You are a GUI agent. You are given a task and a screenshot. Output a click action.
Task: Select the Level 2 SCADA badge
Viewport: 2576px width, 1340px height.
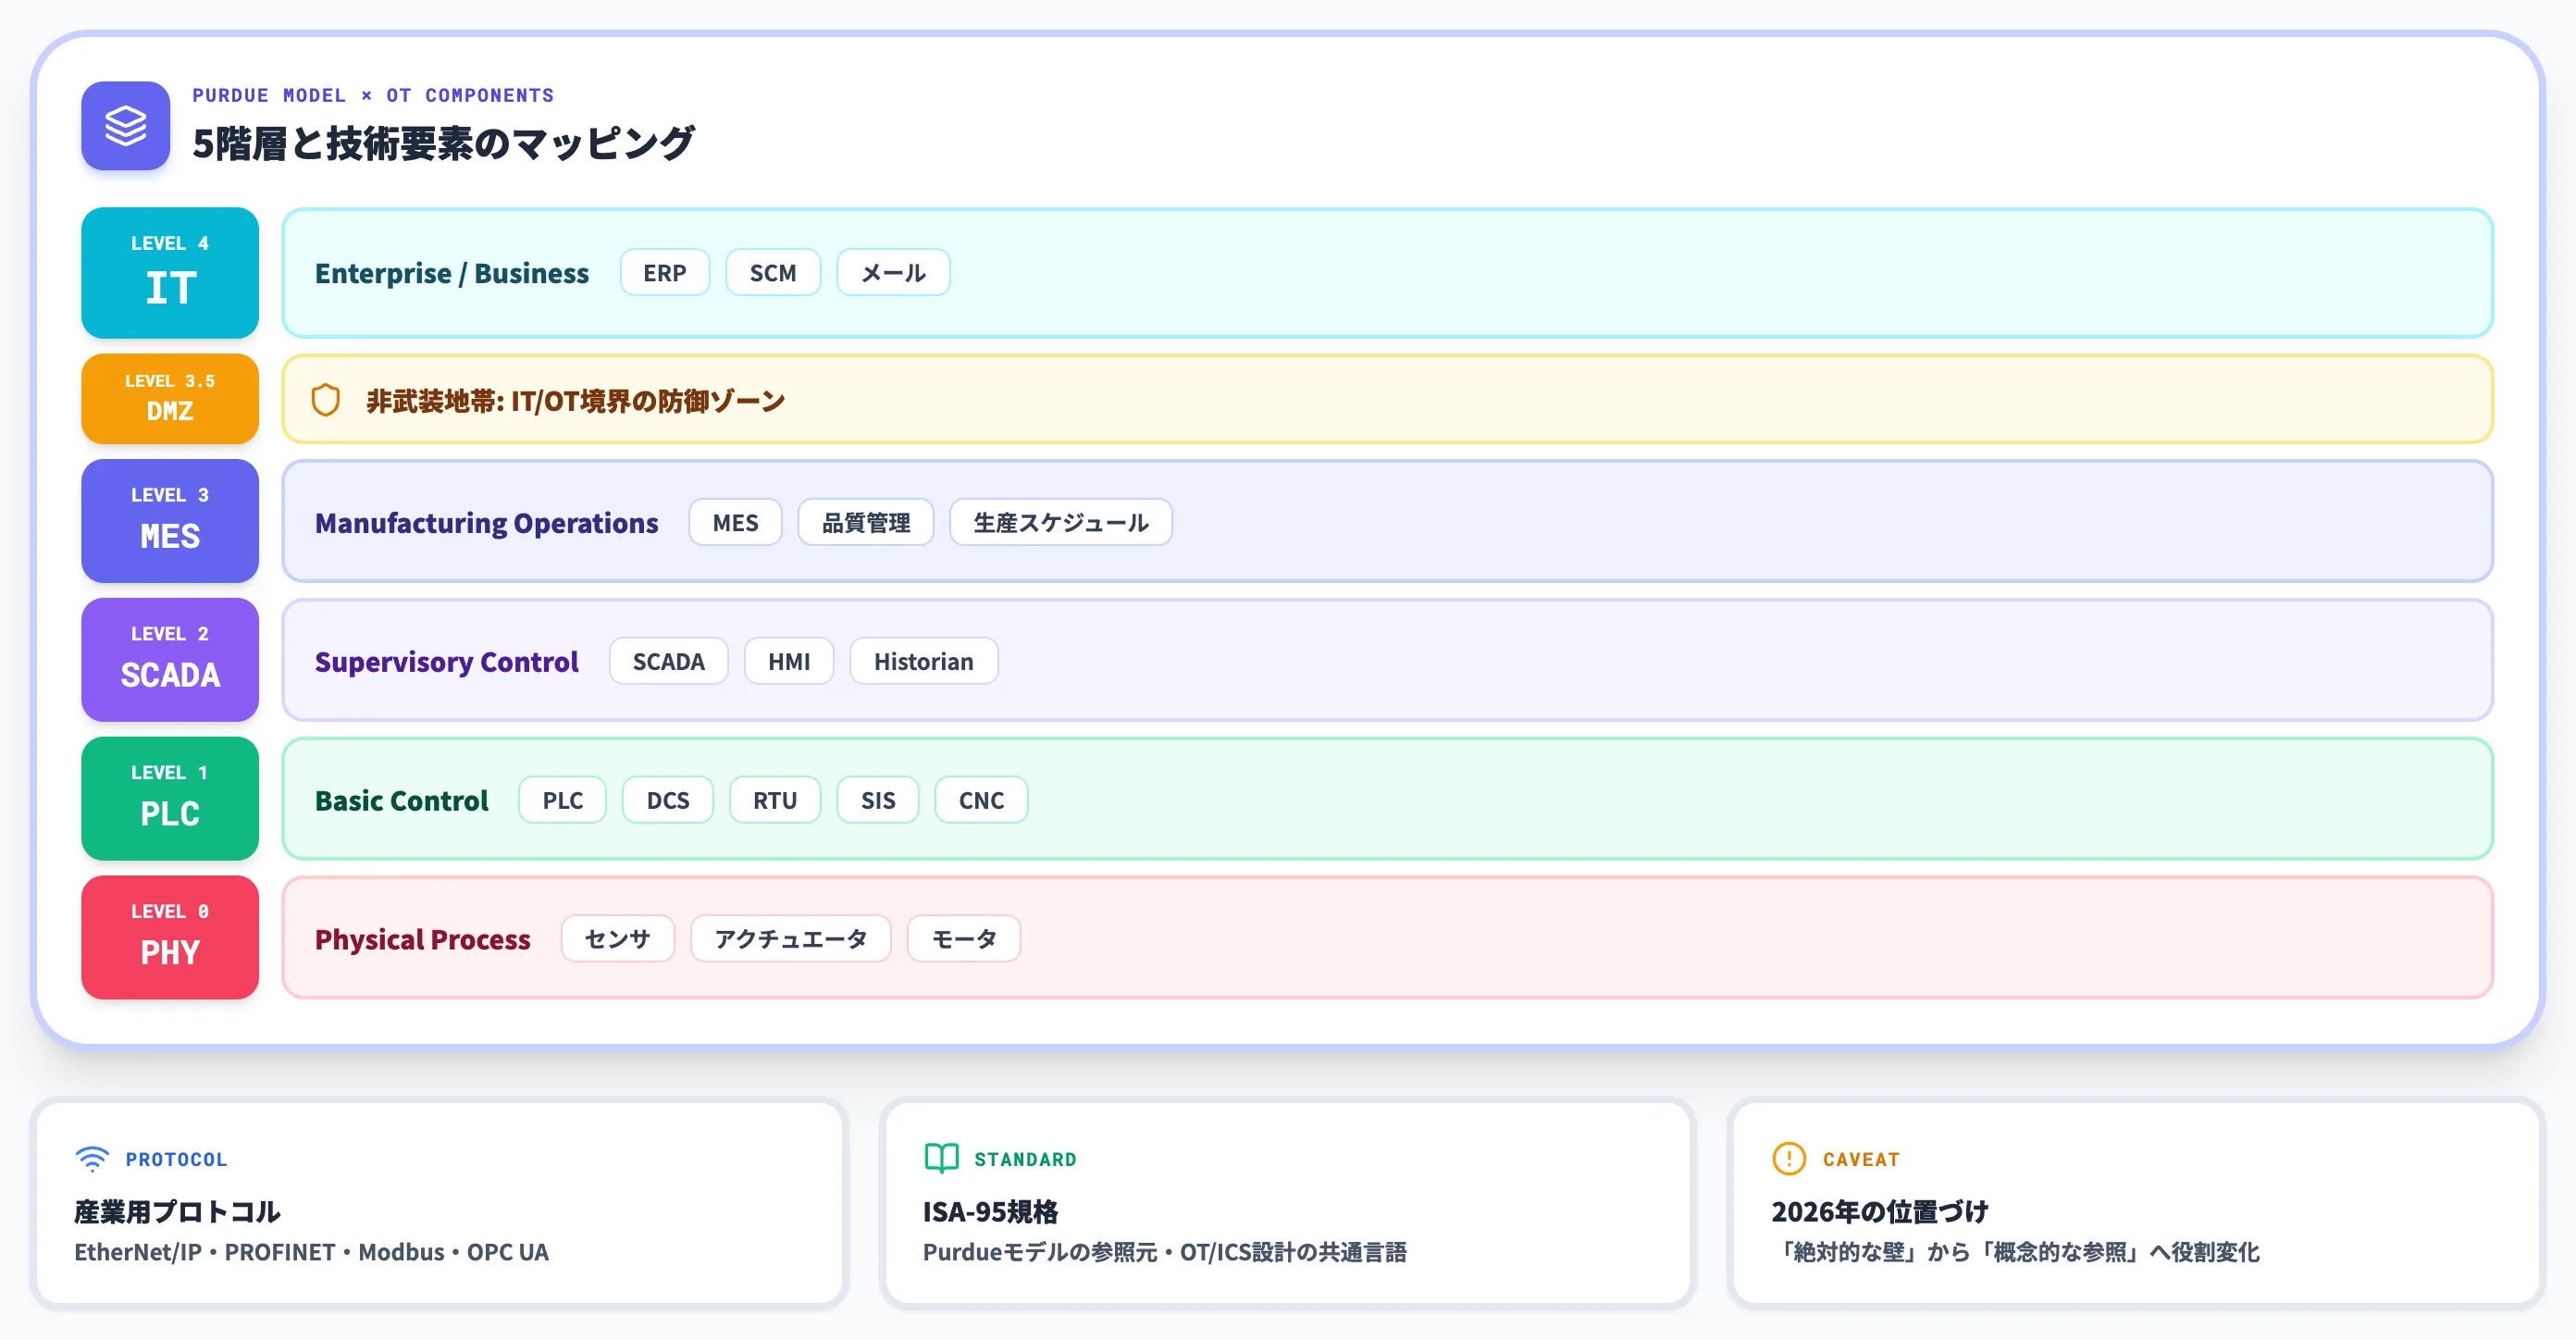170,660
